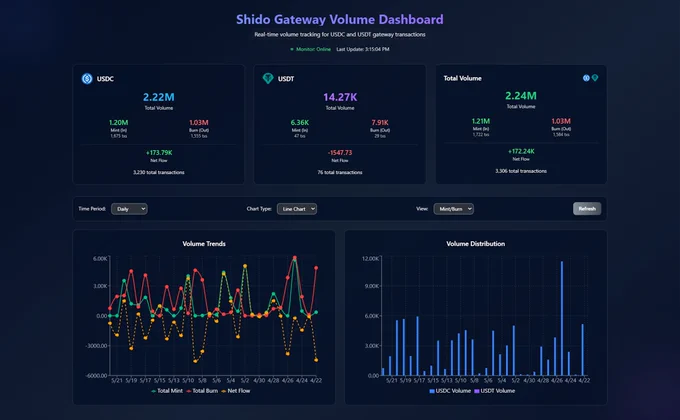Click the green Monitor Online status dot
Image resolution: width=680 pixels, height=420 pixels.
pos(292,49)
